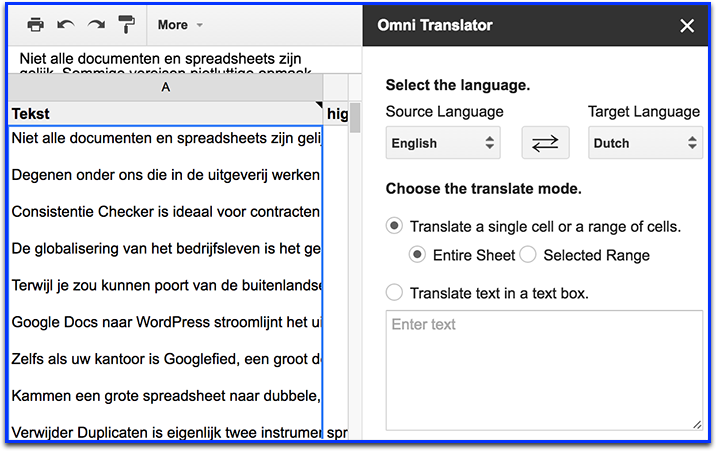Click the Redo arrow icon

tap(96, 25)
